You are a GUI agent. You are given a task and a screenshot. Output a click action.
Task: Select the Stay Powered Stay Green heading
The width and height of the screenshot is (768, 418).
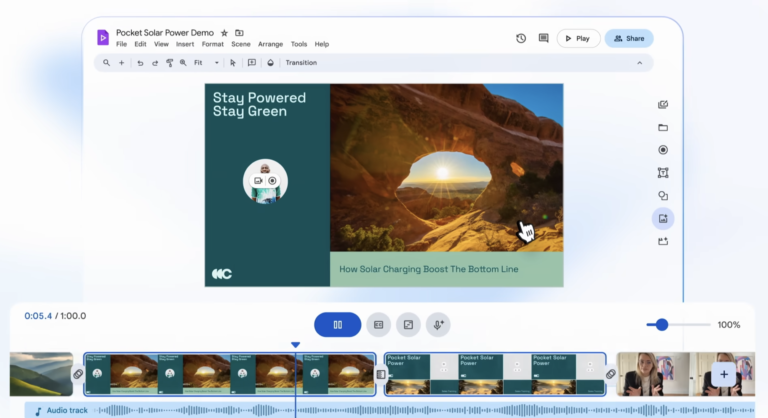259,104
